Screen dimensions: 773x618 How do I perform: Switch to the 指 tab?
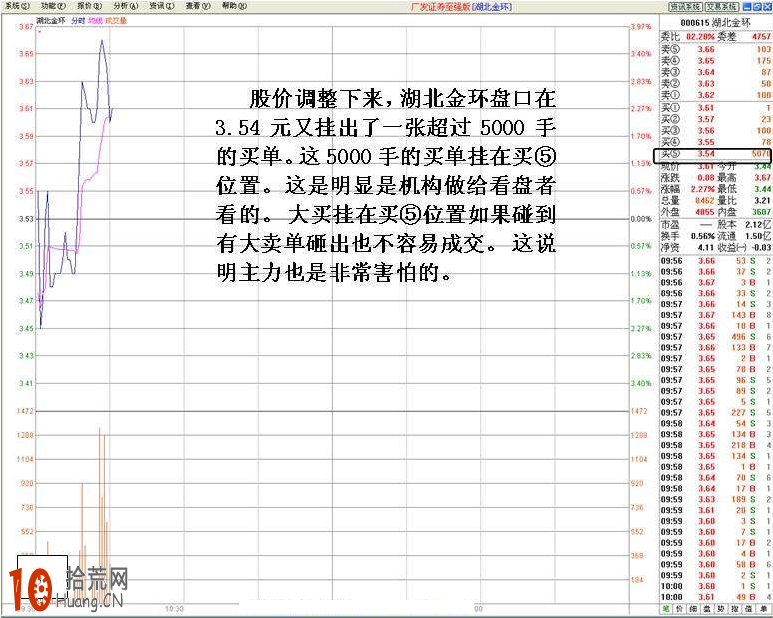734,610
